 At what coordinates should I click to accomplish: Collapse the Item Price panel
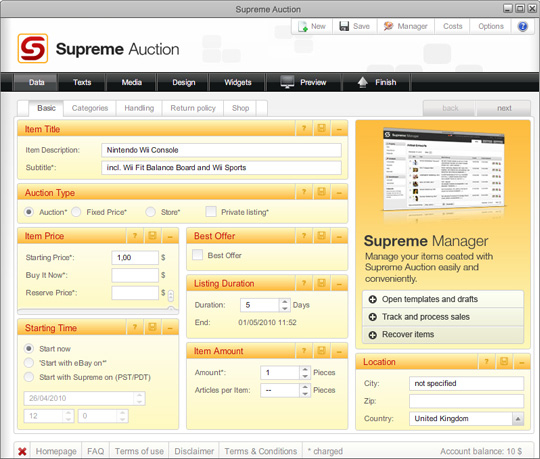(170, 236)
